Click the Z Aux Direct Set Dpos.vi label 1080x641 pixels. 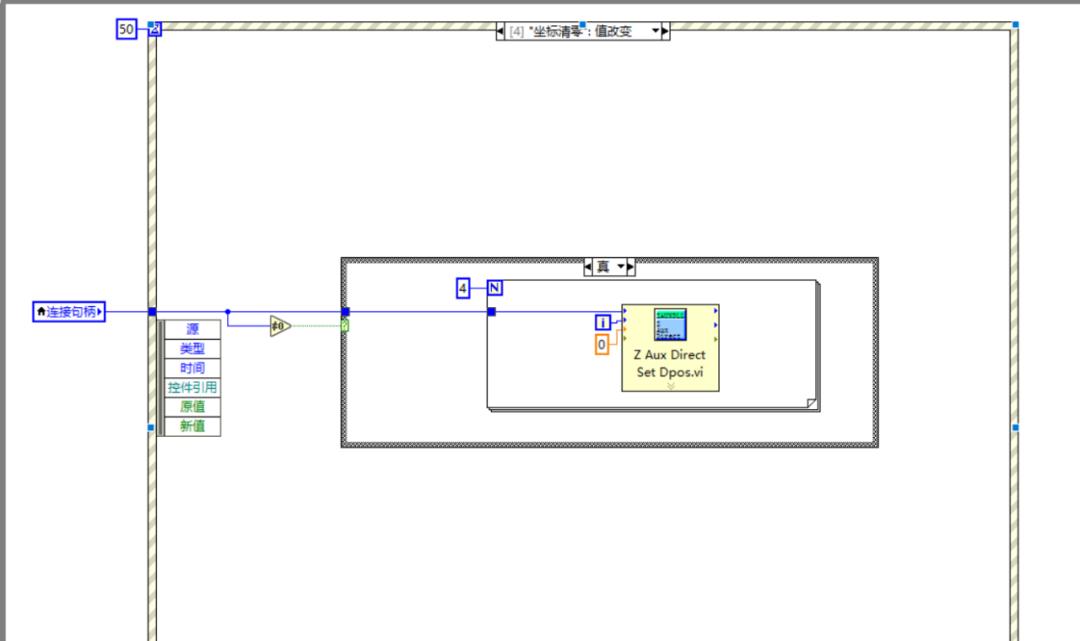[x=670, y=363]
